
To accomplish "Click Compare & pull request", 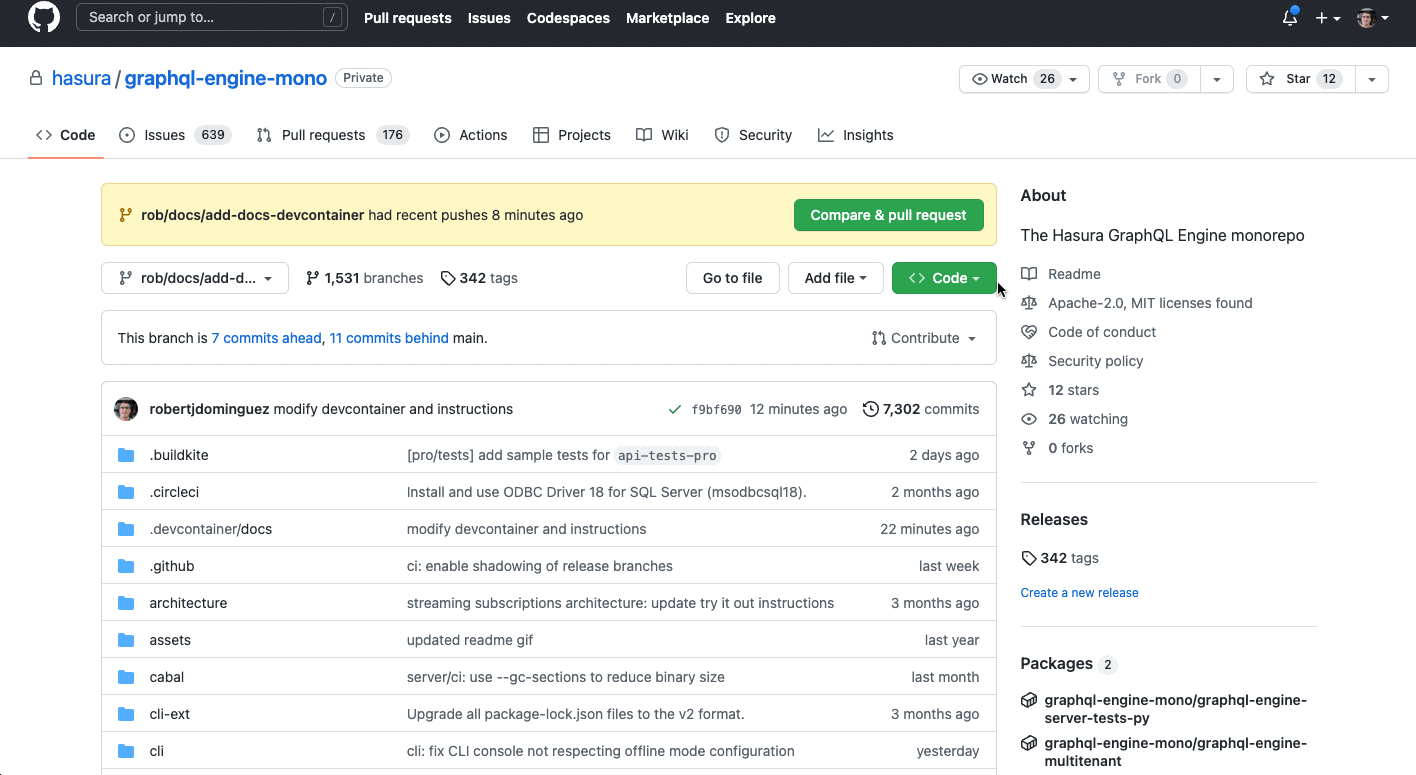I will [x=888, y=214].
